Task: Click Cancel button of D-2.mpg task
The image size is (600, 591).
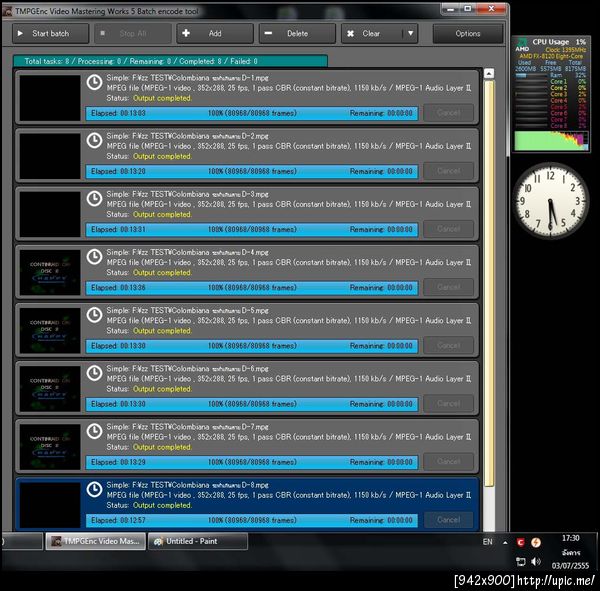Action: tap(448, 171)
